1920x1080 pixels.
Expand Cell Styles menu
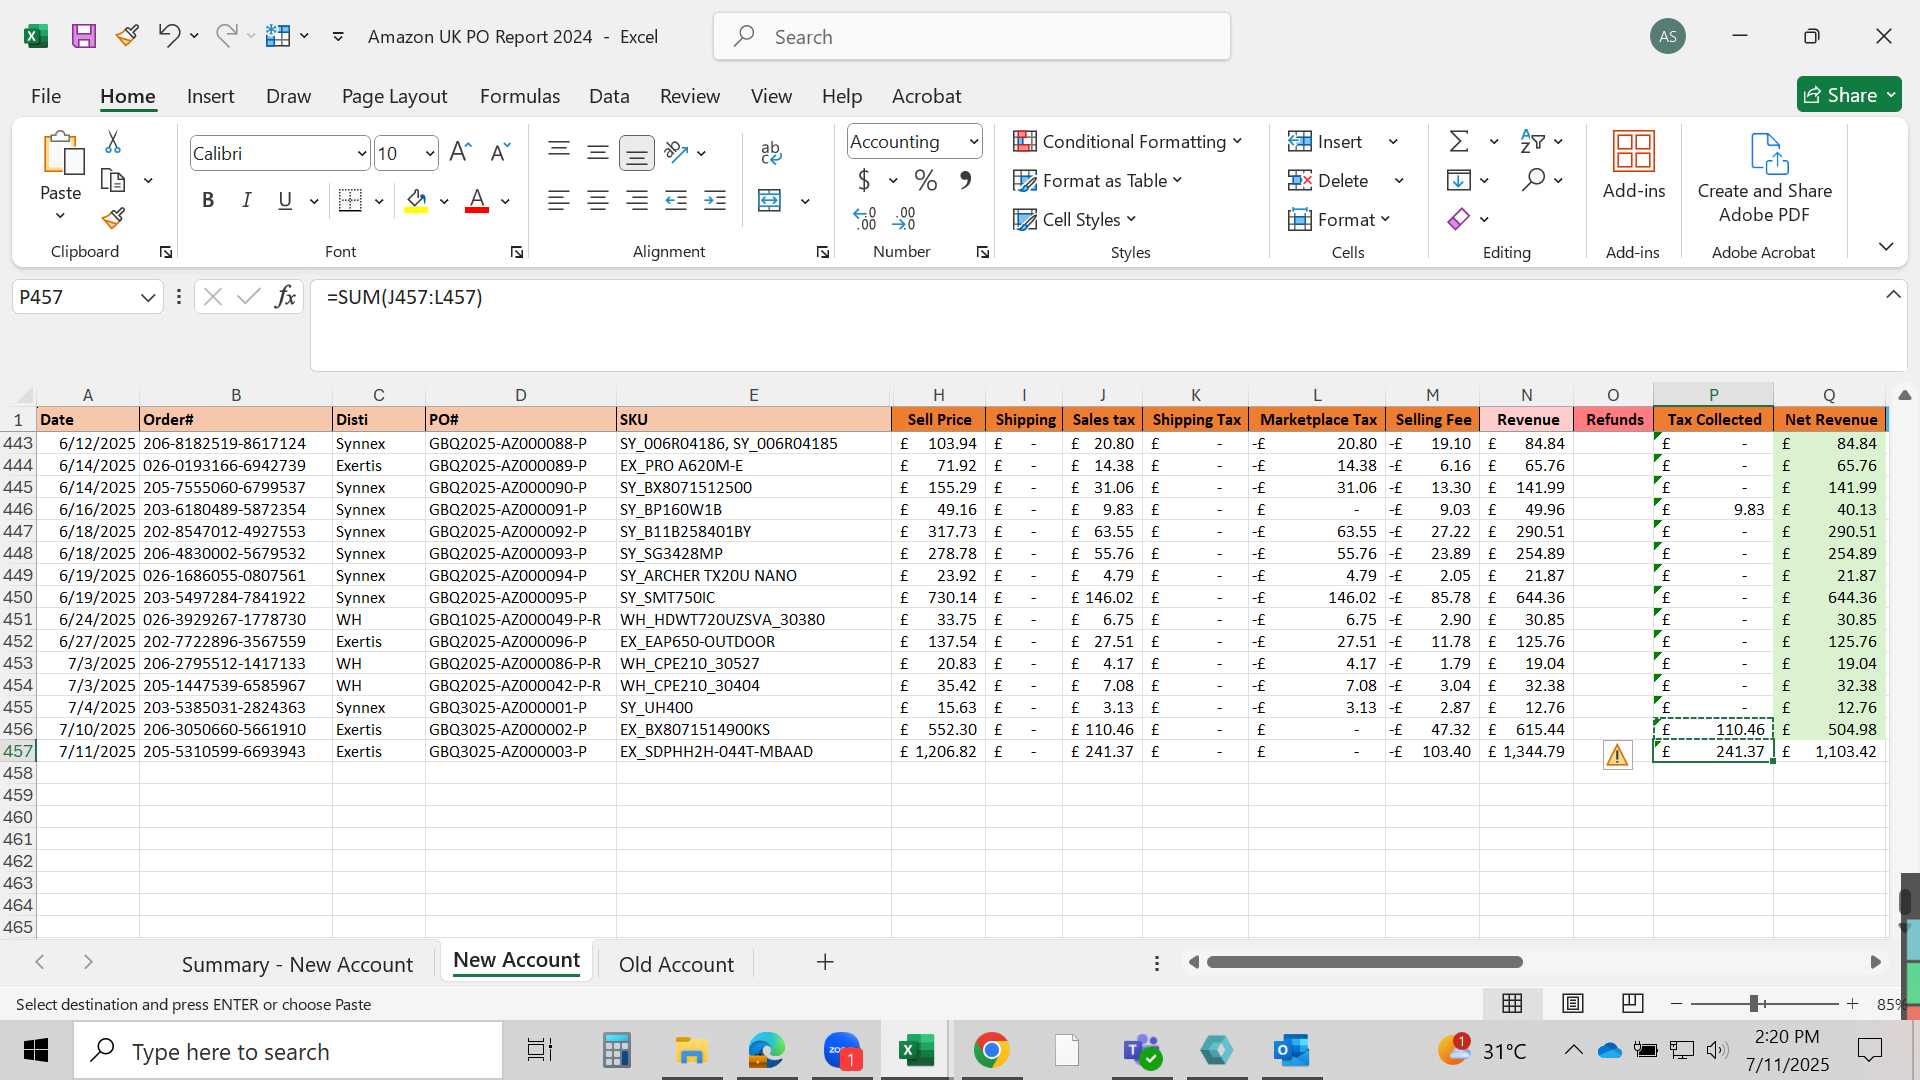pyautogui.click(x=1075, y=220)
